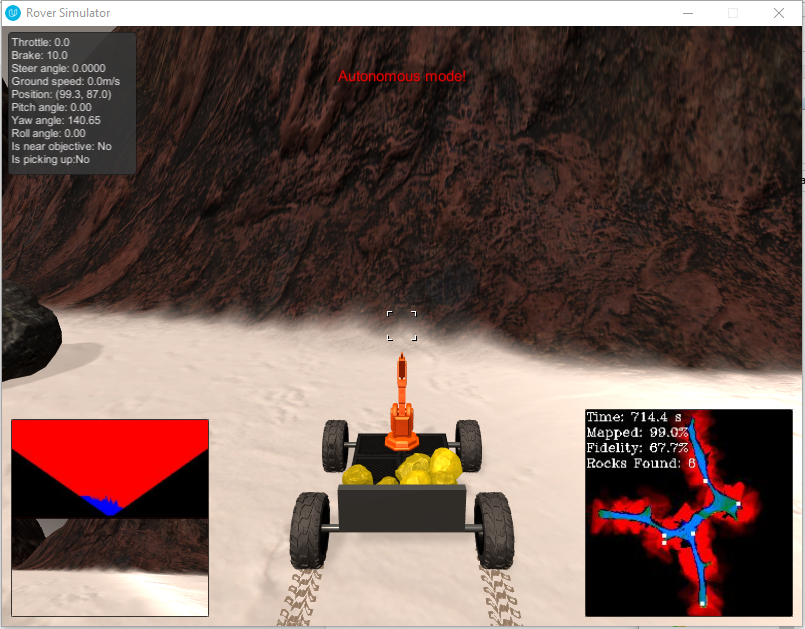Click the blue mapped path on world map
Screen dimensions: 805x629
(683, 531)
